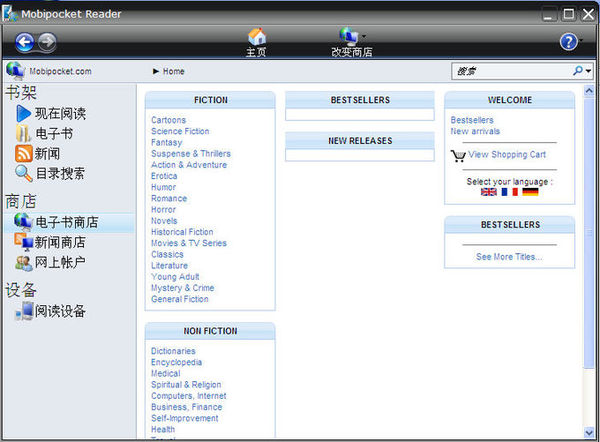Open the home page house icon
600x442 pixels.
tap(256, 37)
